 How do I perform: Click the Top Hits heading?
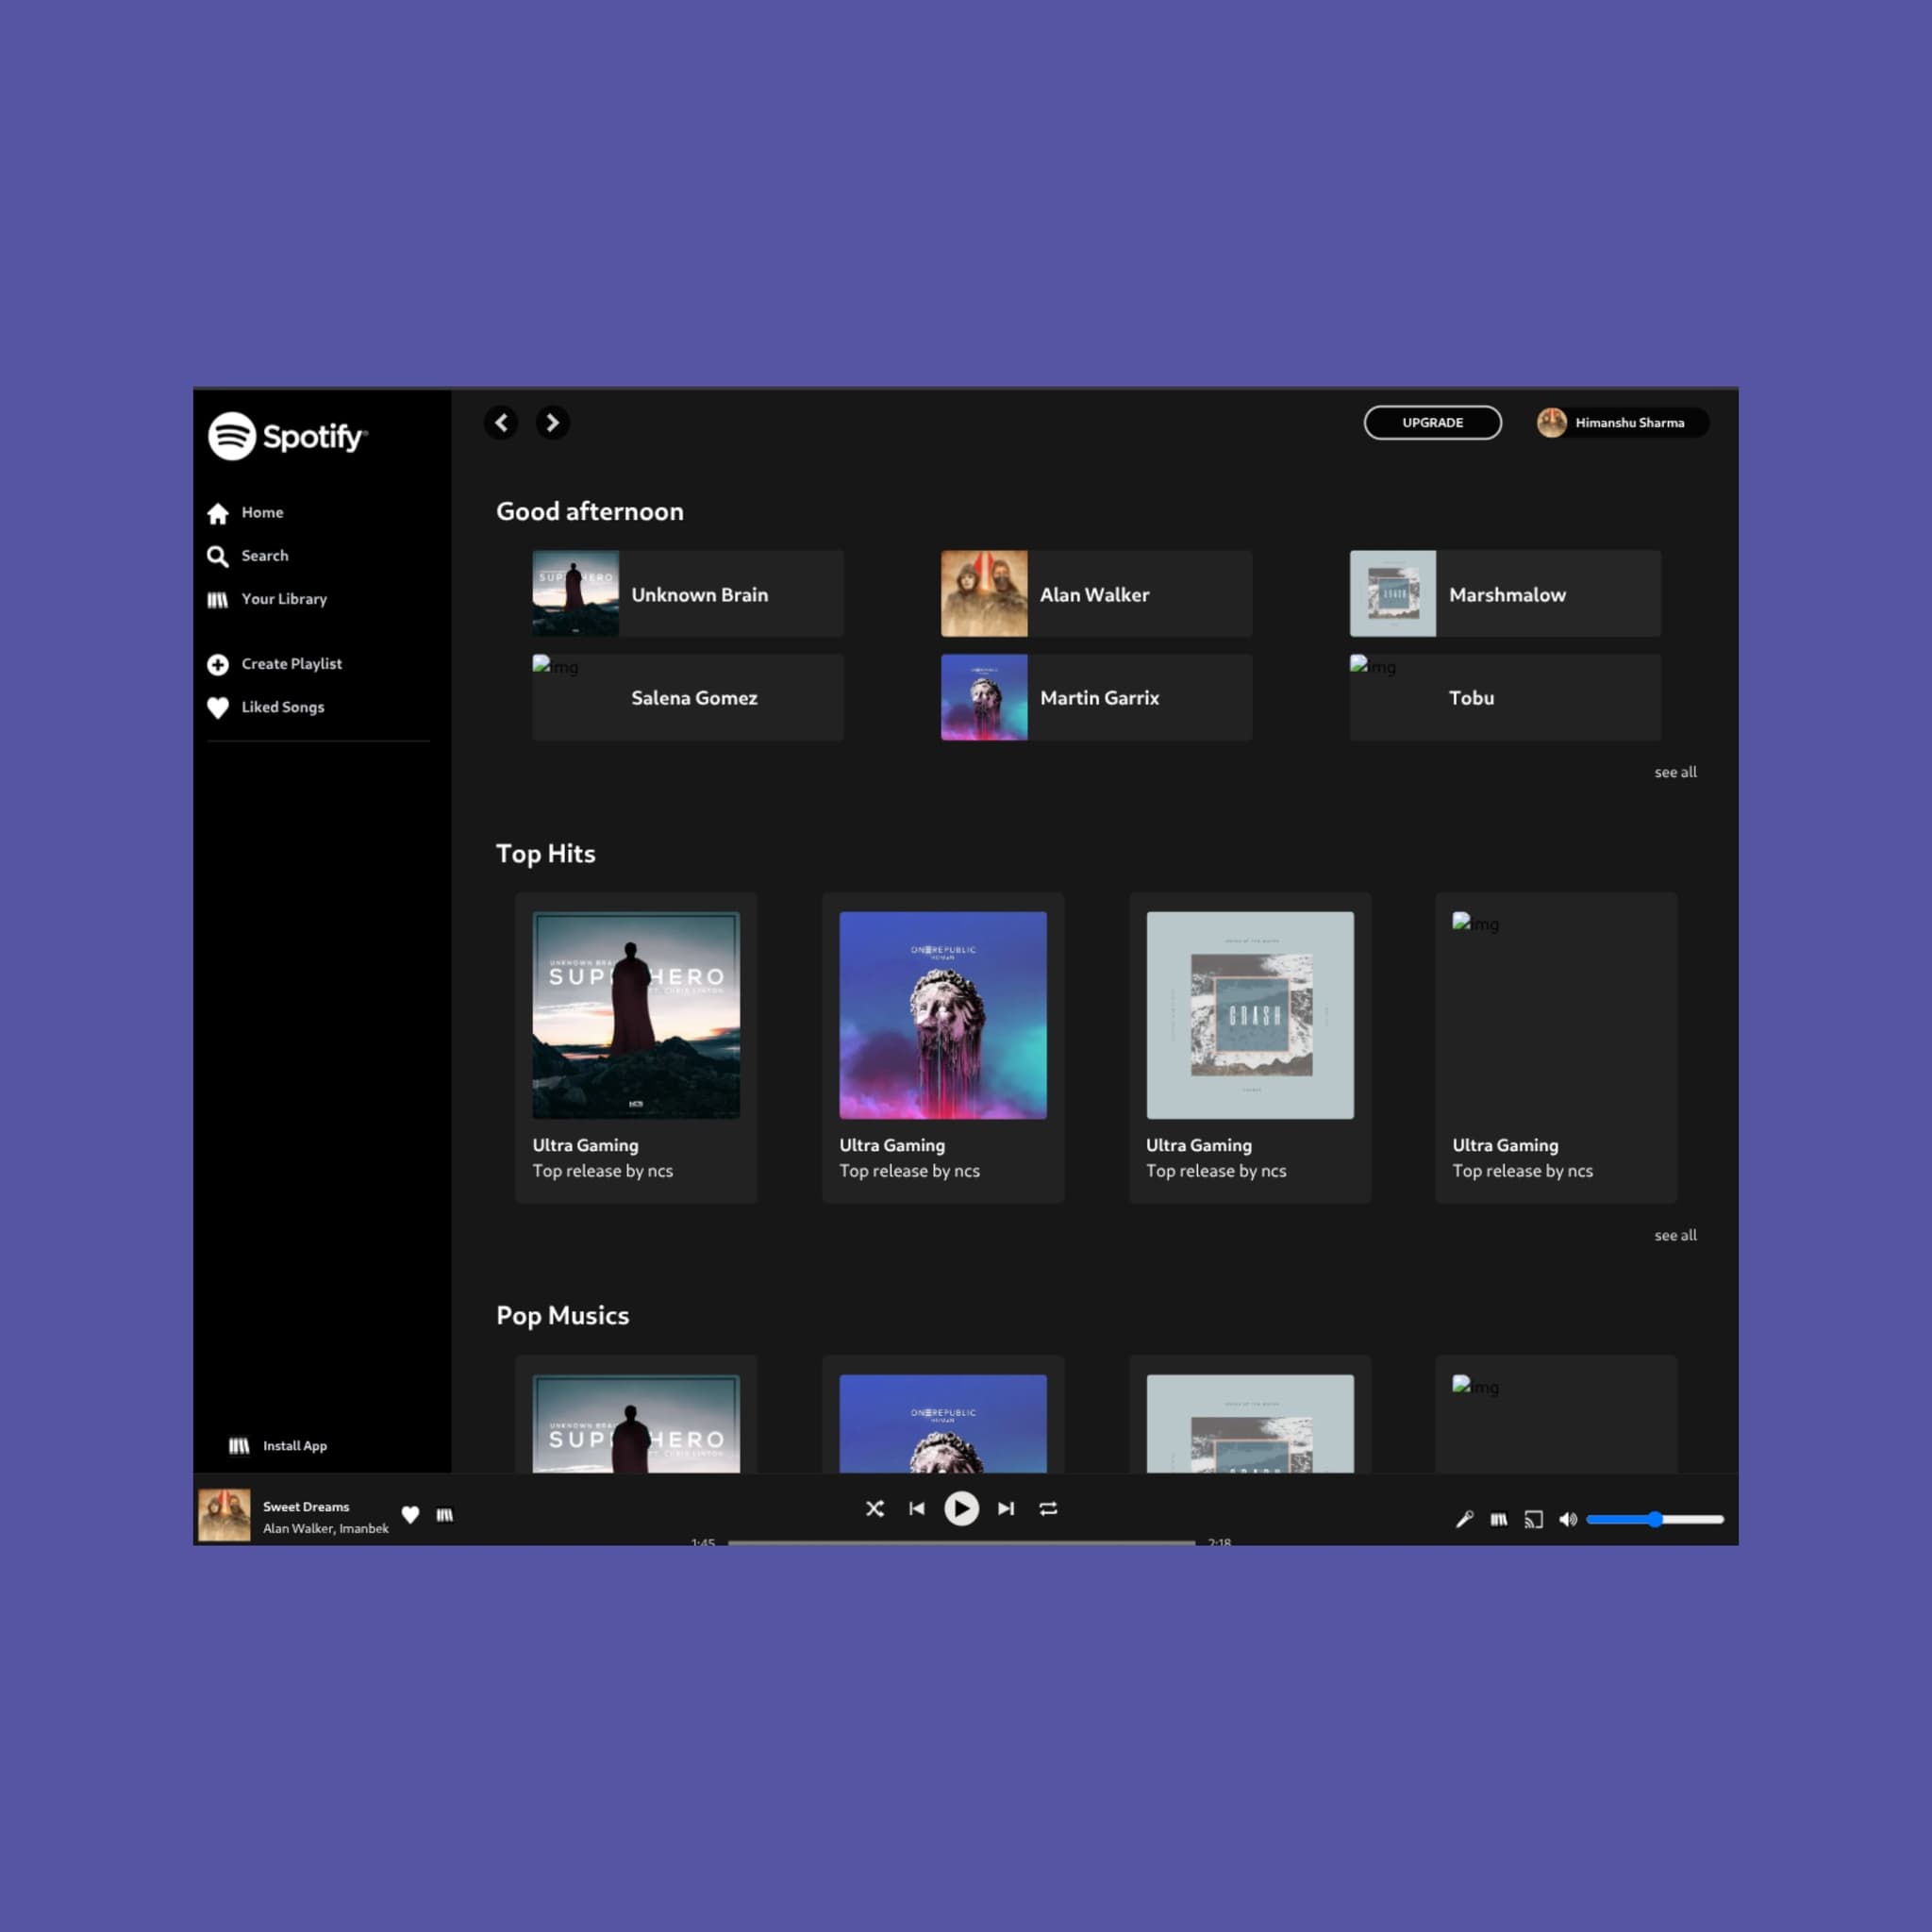coord(546,854)
